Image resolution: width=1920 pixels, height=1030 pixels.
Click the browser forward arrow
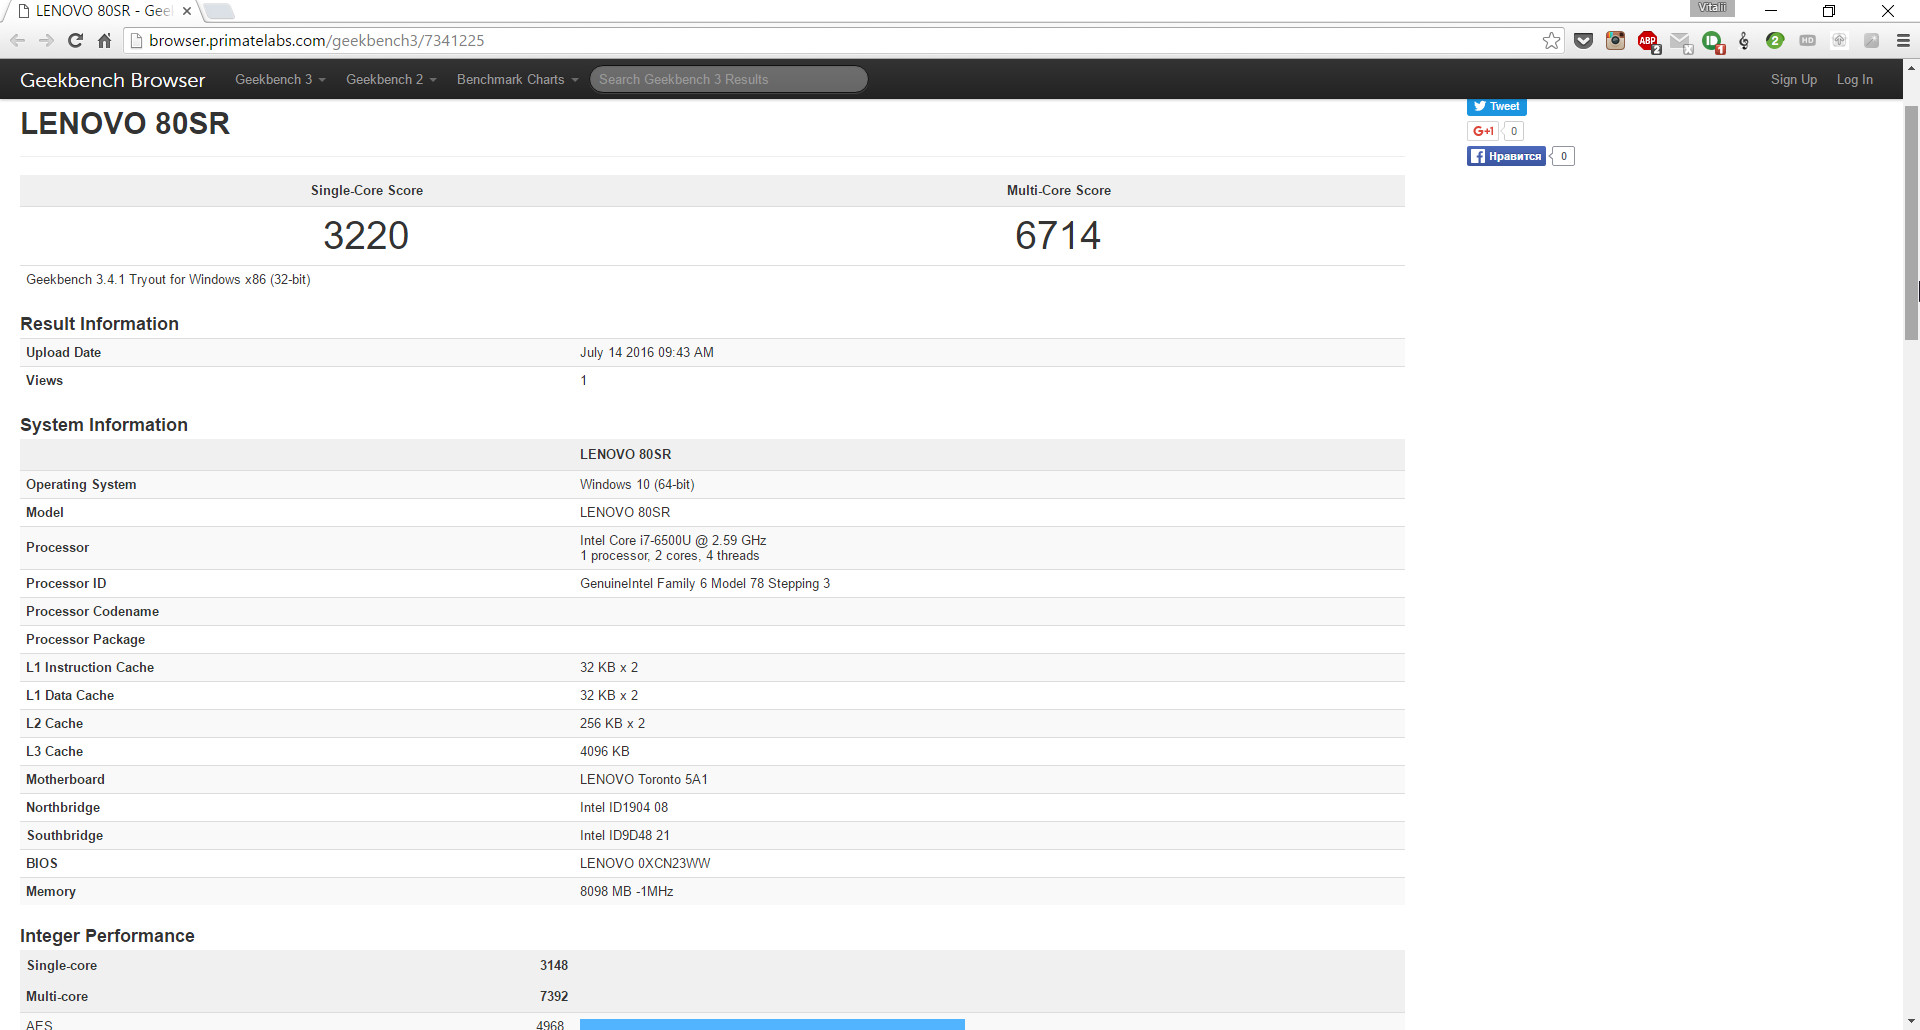pos(46,41)
